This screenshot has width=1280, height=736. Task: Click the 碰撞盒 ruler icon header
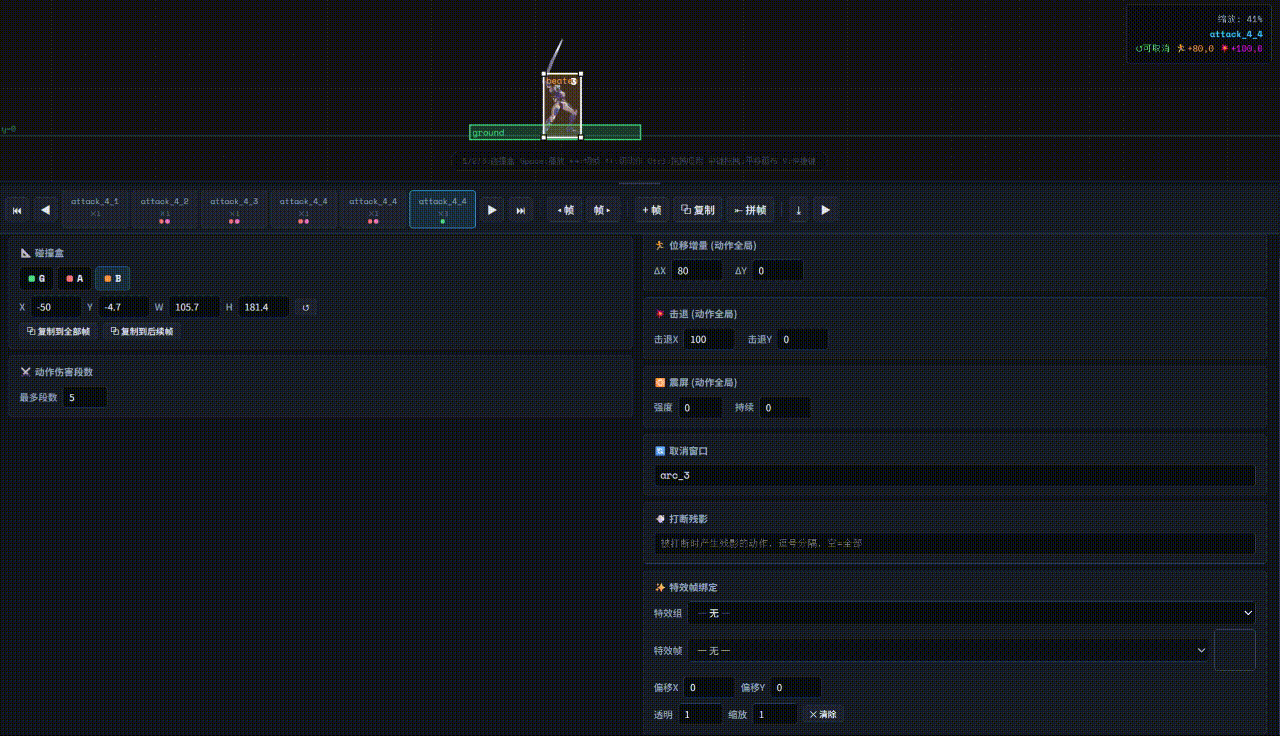point(26,253)
